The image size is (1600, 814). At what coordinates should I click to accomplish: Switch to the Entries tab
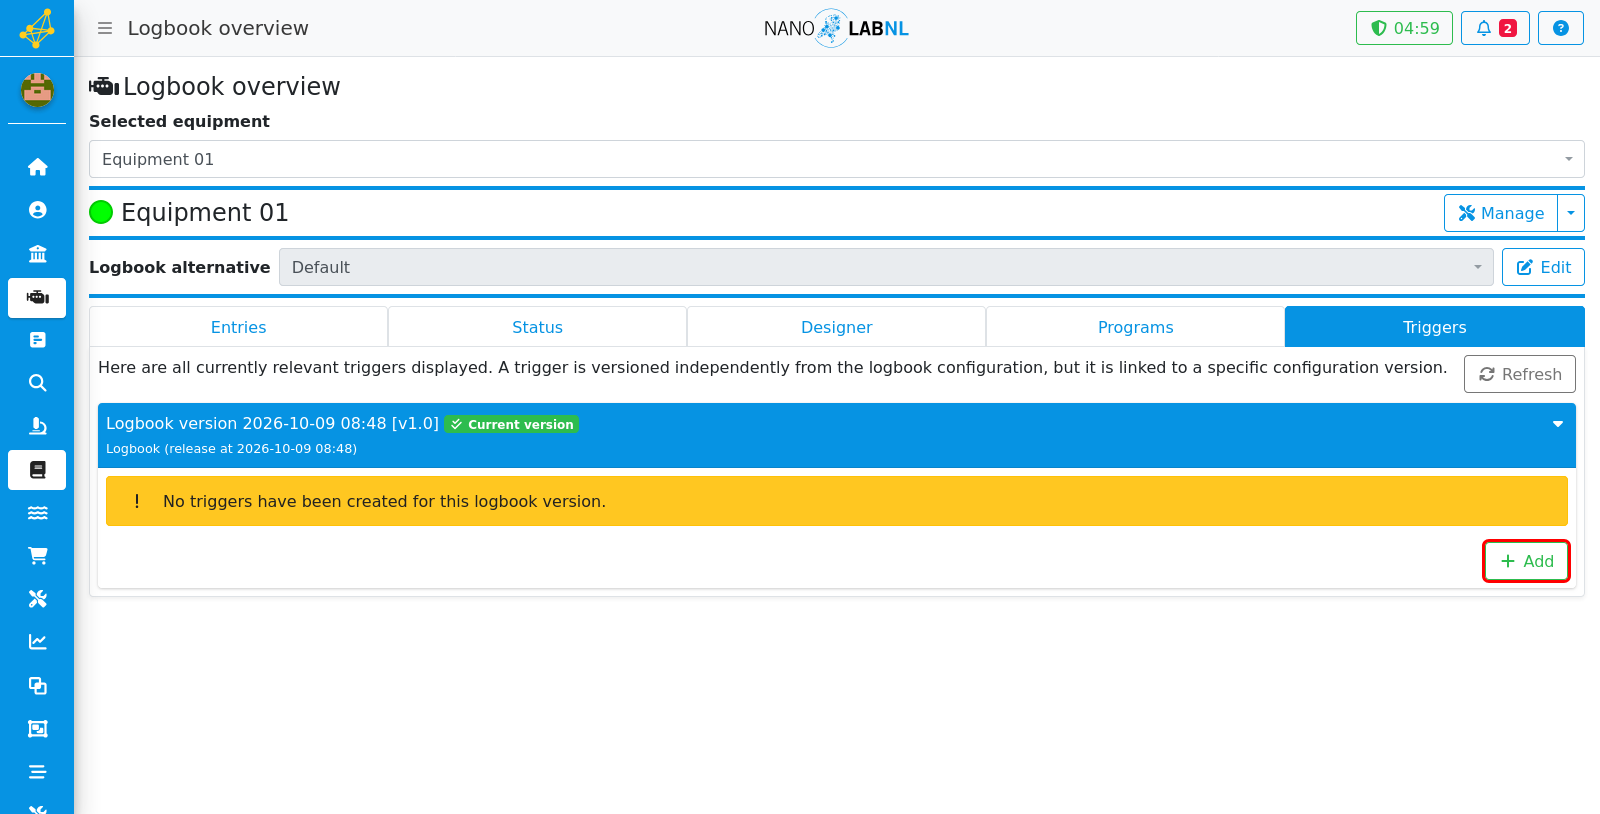pyautogui.click(x=238, y=327)
